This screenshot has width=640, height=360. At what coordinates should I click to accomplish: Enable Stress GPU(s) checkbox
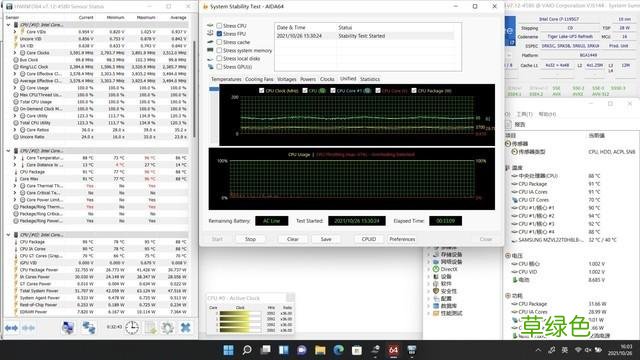point(219,67)
